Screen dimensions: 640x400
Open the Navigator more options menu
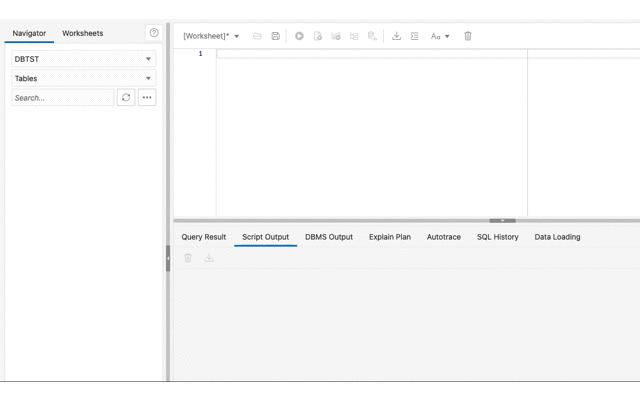pos(147,98)
